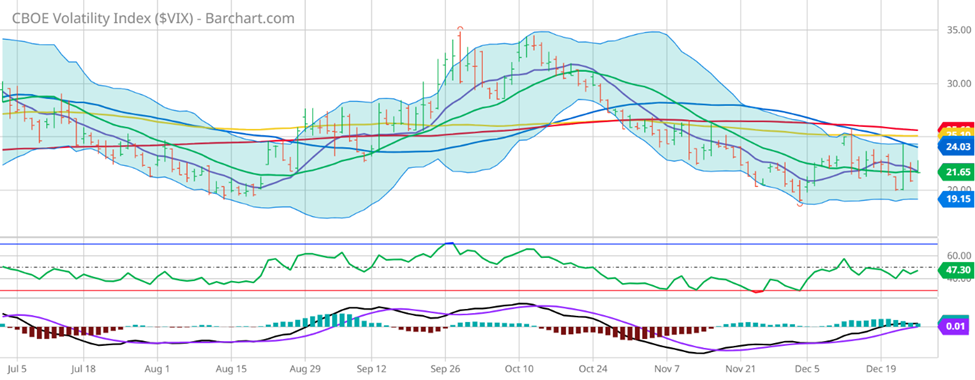Click the 30.00 price axis label
The image size is (975, 380).
pyautogui.click(x=958, y=84)
